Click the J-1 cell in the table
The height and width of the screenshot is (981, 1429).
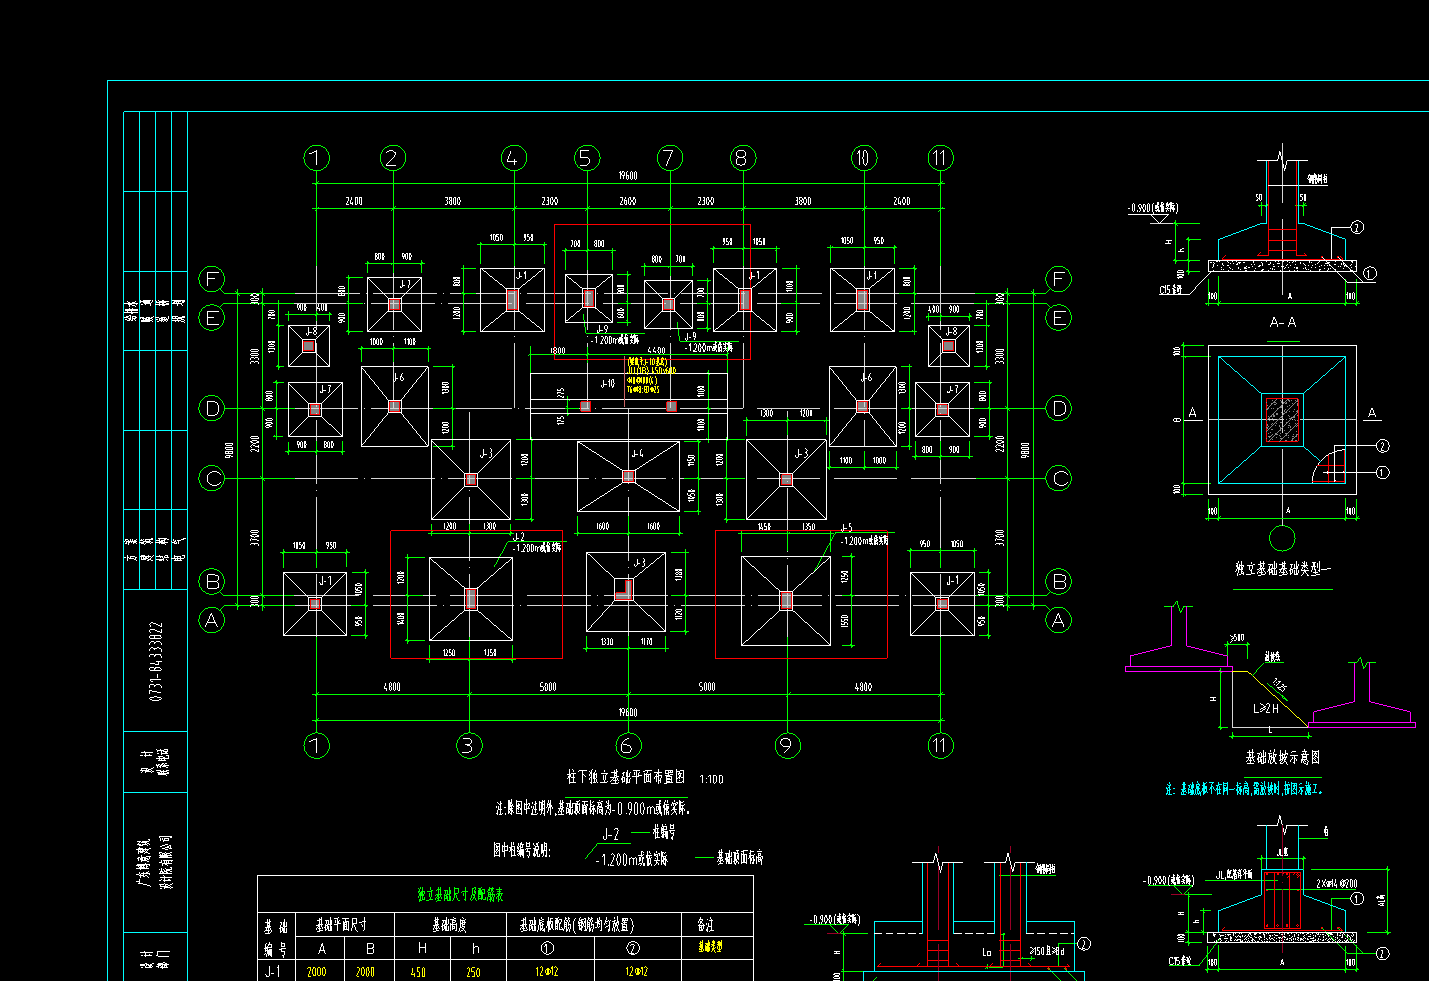(273, 971)
